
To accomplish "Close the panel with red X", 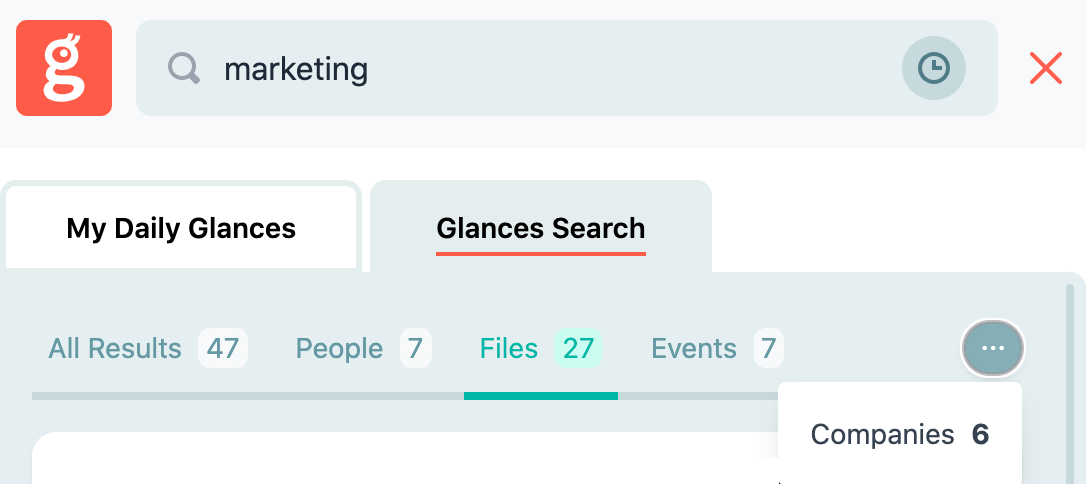I will [1046, 69].
